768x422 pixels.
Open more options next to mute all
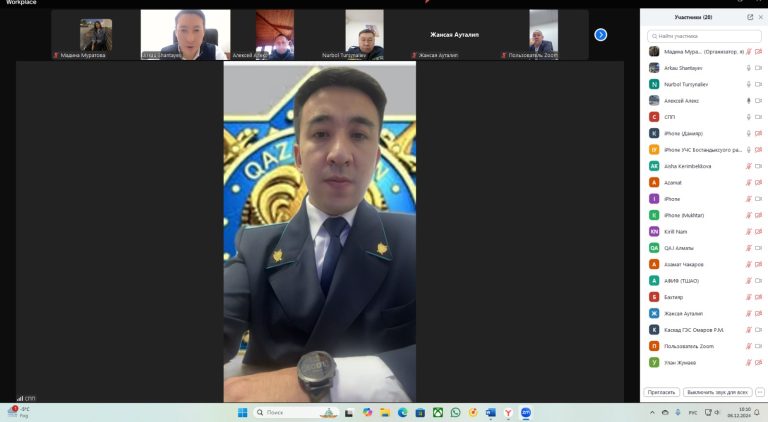click(x=760, y=392)
